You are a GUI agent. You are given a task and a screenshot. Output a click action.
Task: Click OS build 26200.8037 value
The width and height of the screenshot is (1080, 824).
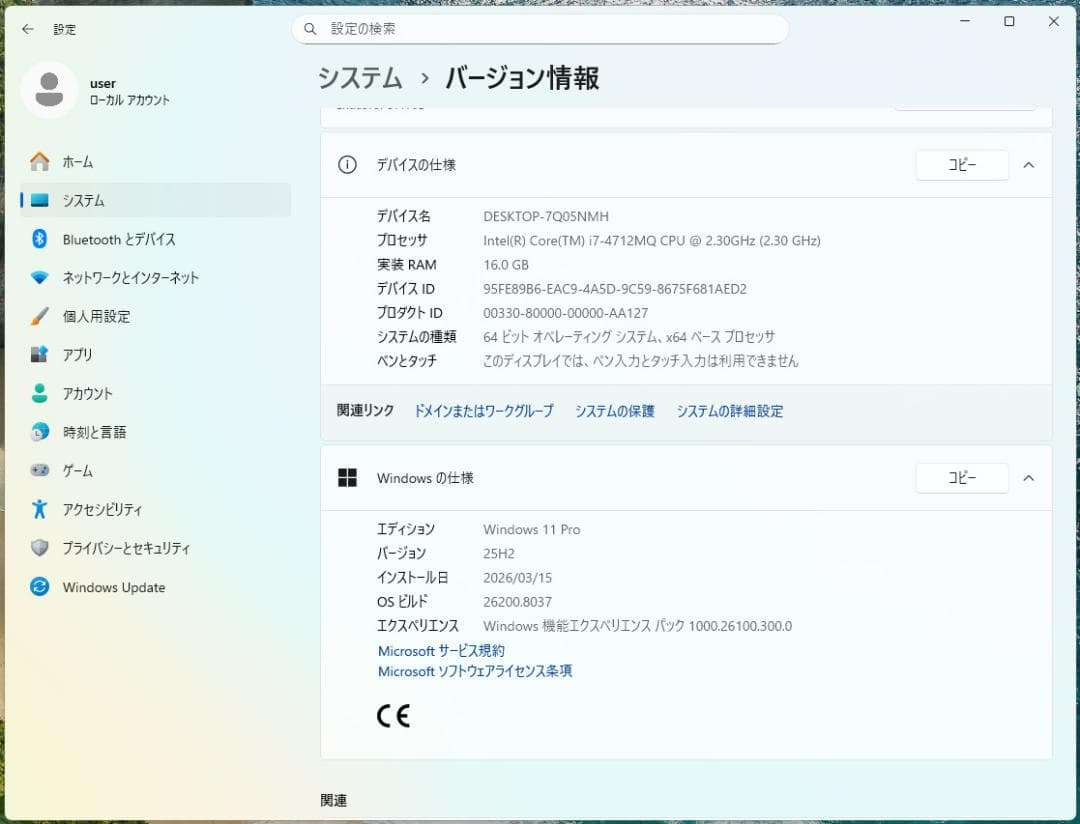pyautogui.click(x=517, y=602)
